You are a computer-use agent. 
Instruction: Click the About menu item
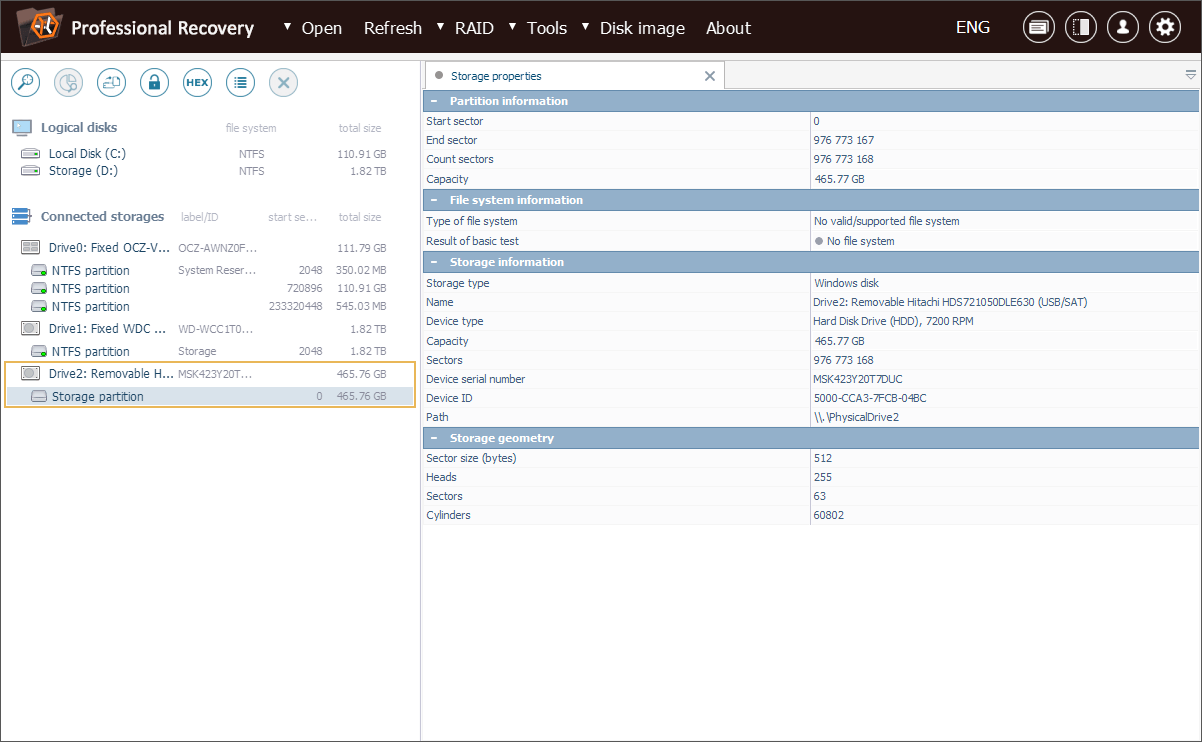[728, 28]
